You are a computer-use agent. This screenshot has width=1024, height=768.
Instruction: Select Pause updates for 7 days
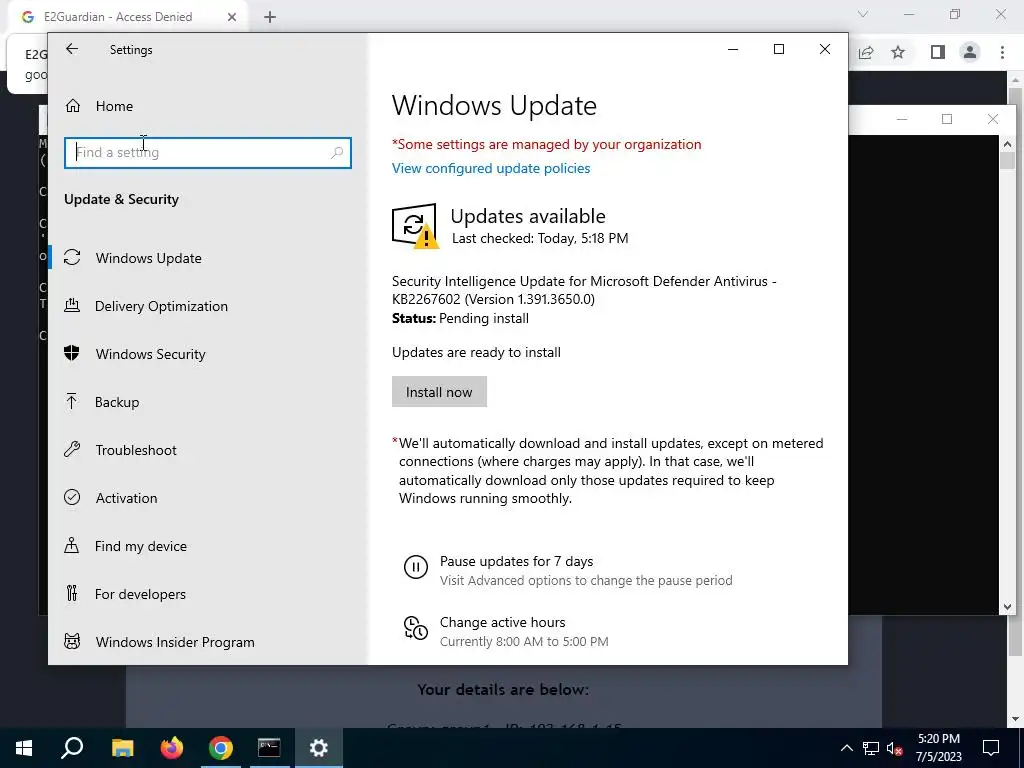click(516, 561)
